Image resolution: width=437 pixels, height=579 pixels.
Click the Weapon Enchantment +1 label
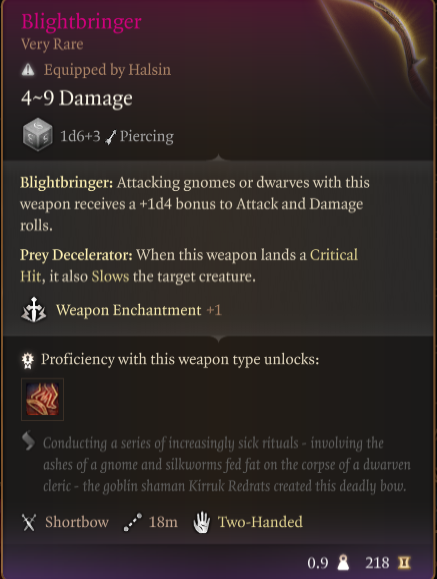pos(139,310)
